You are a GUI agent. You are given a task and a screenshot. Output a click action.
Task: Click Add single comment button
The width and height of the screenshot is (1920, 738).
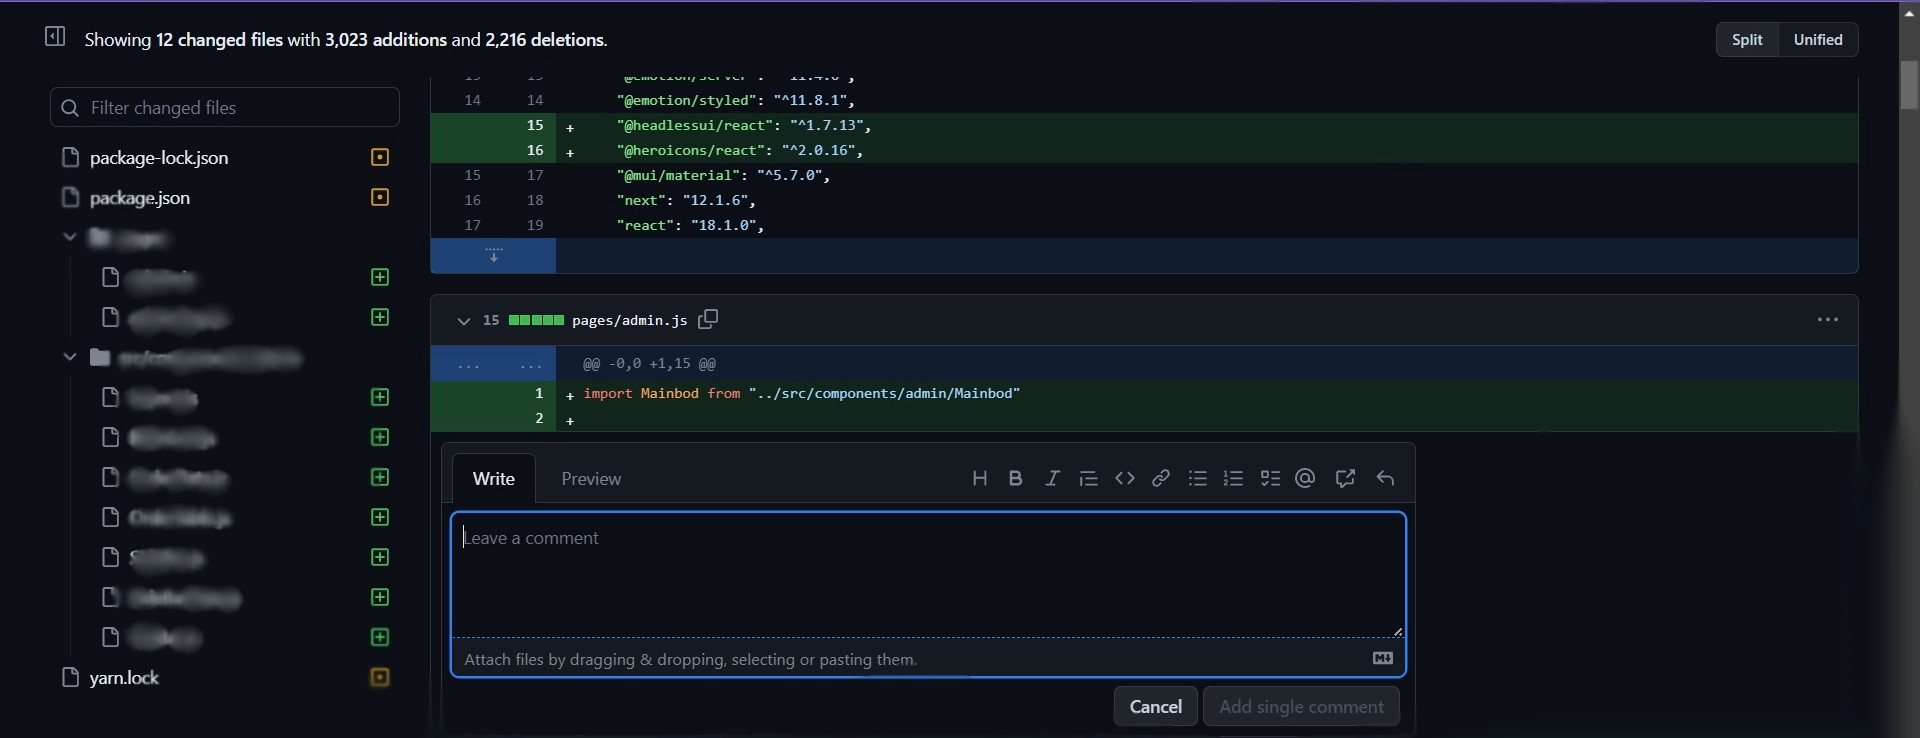click(1302, 707)
